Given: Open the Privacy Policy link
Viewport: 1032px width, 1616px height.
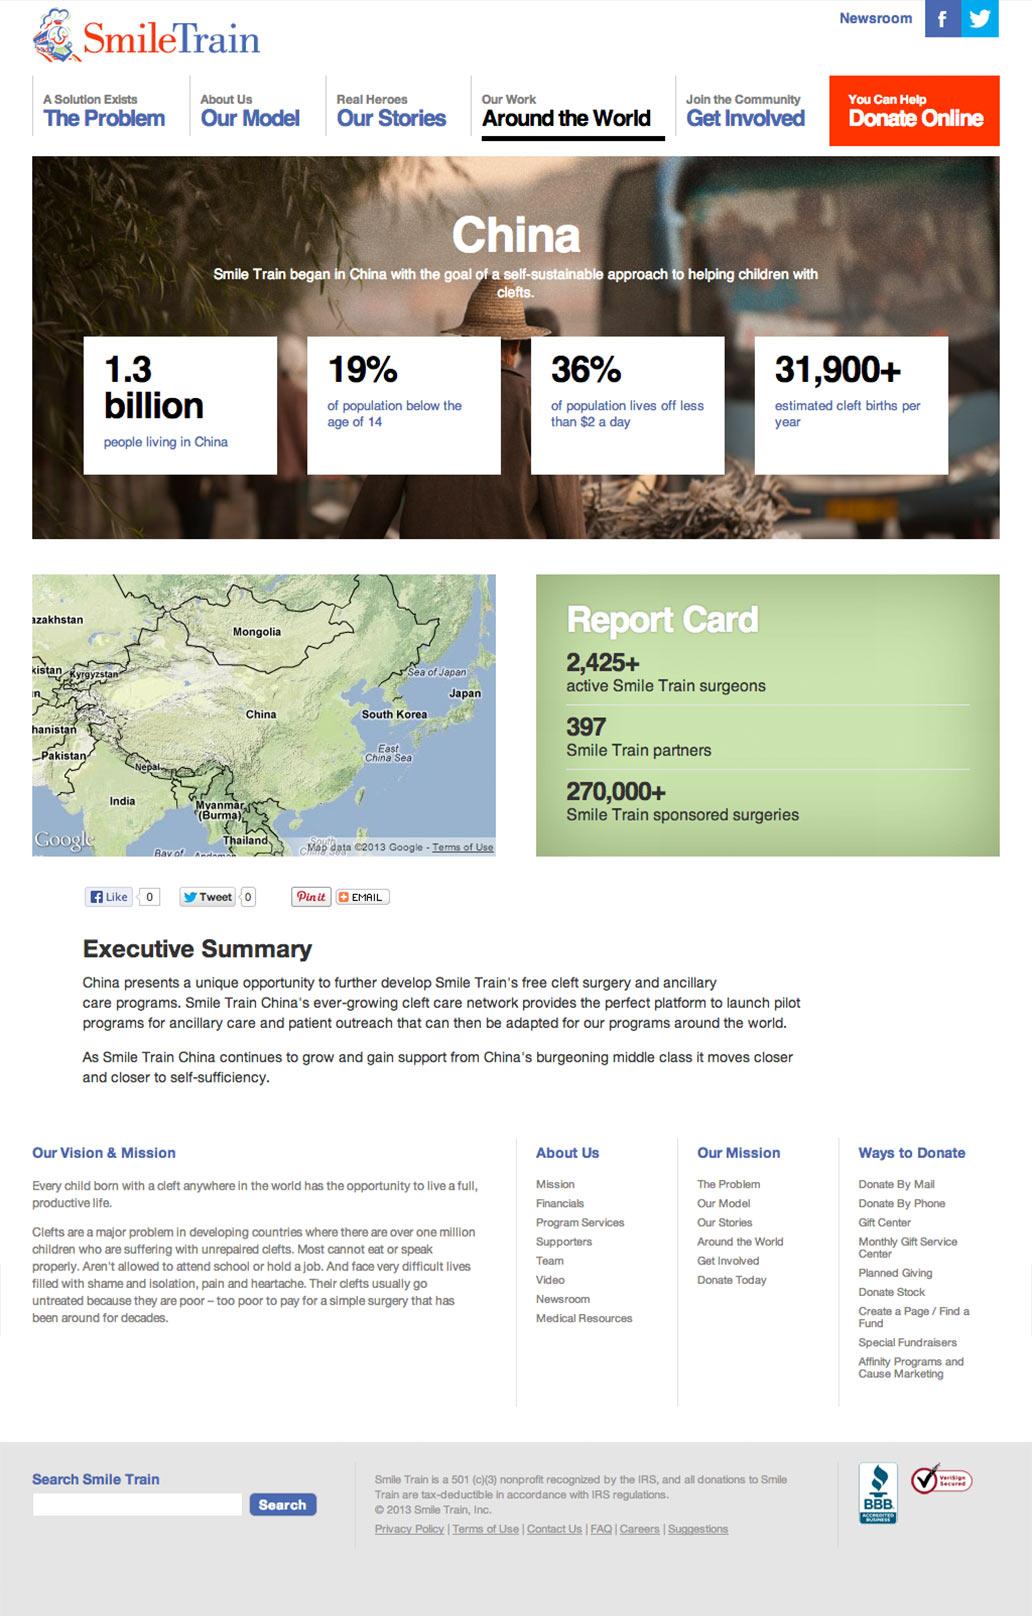Looking at the screenshot, I should tap(409, 1529).
